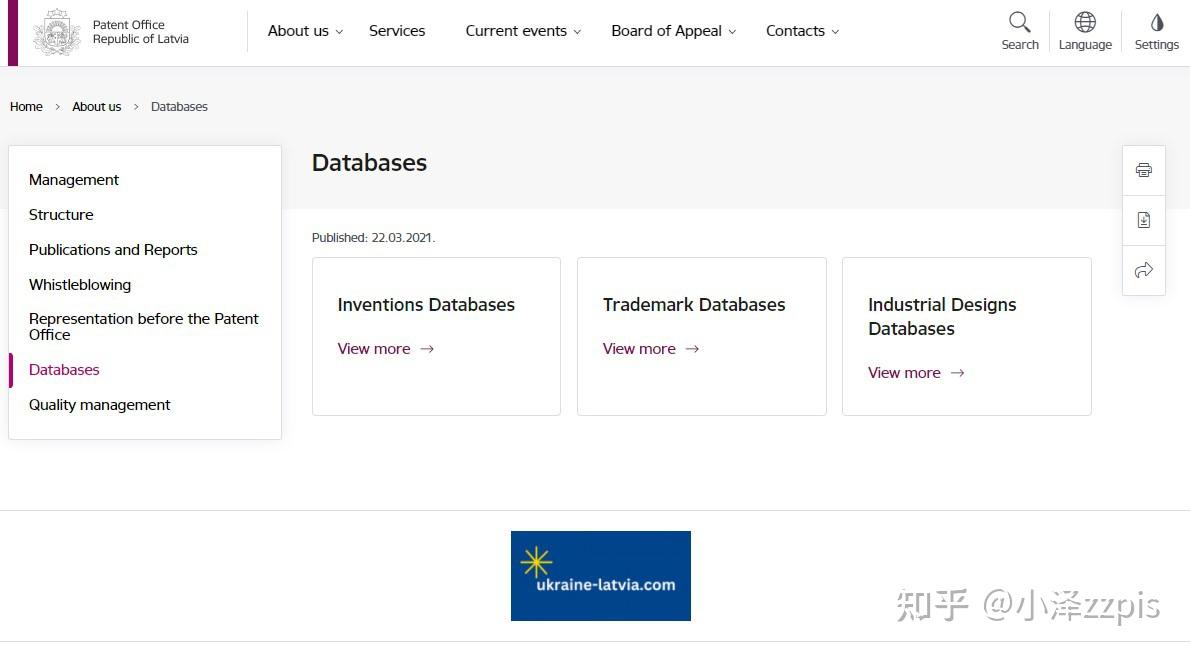
Task: Click the ukraine-latvia.com banner
Action: (600, 576)
